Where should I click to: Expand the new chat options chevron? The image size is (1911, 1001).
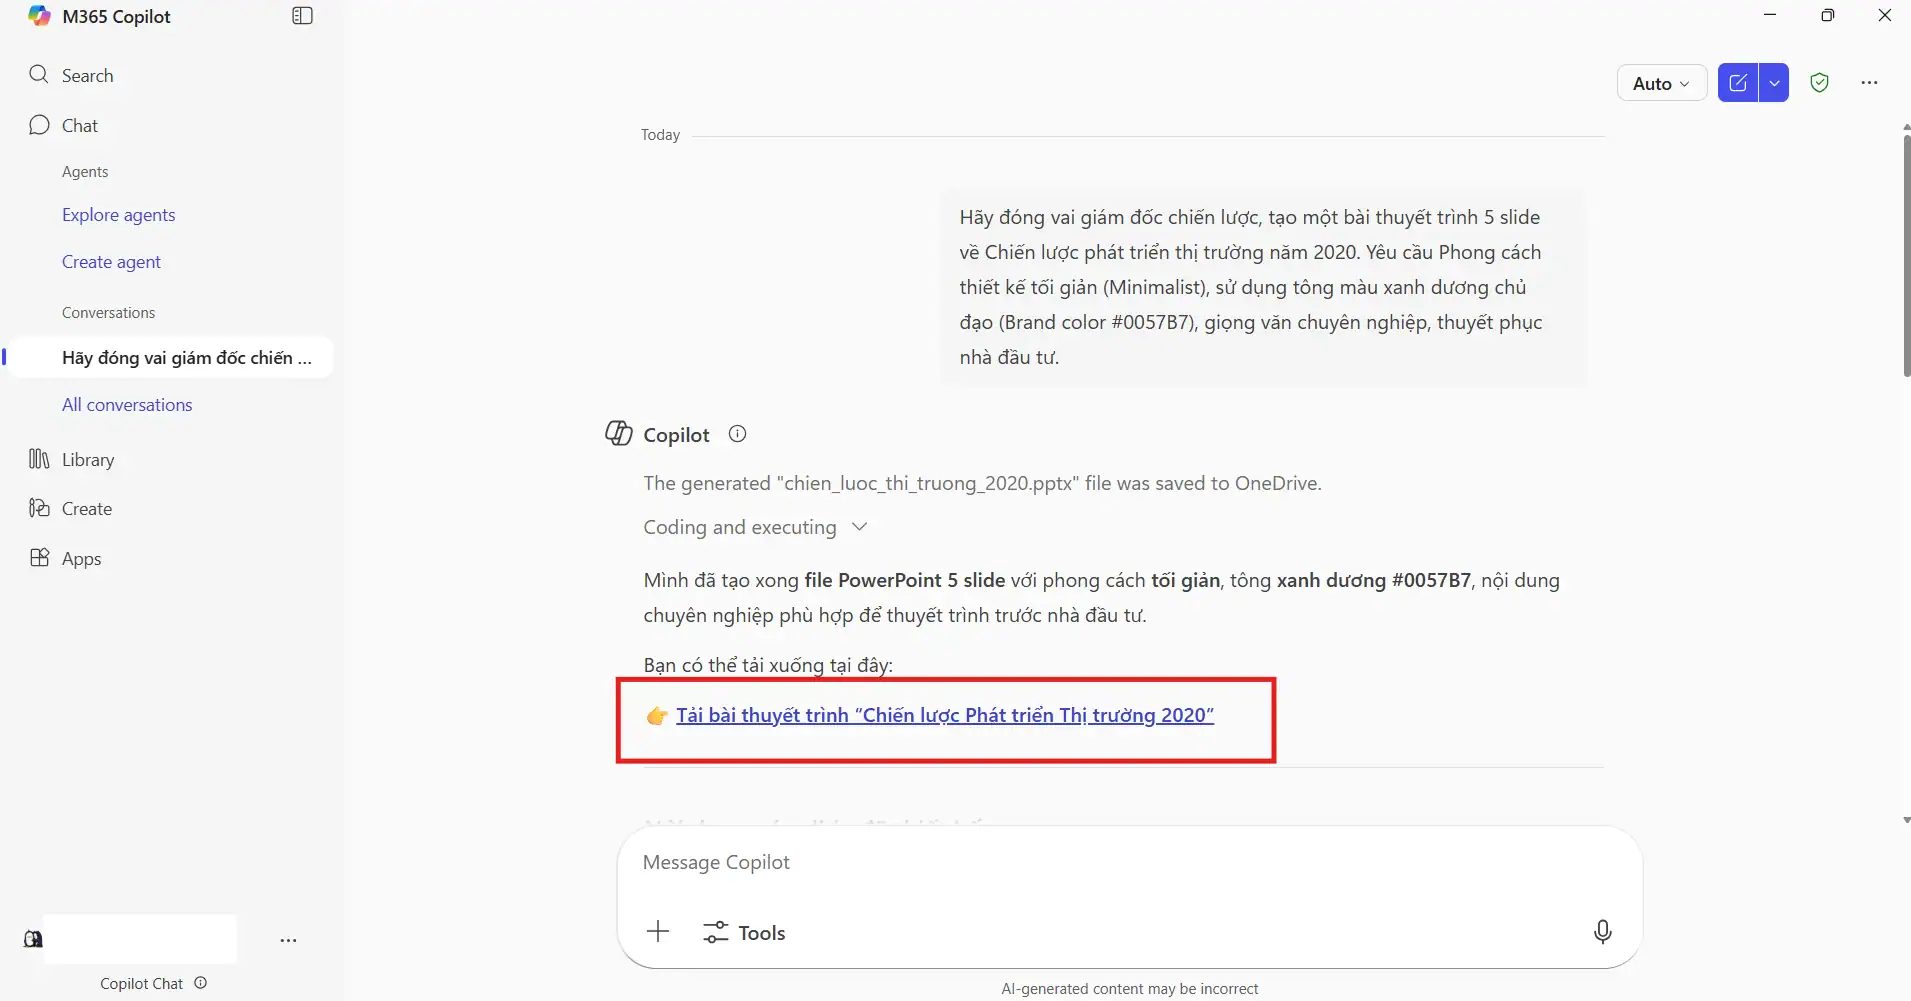click(x=1774, y=82)
